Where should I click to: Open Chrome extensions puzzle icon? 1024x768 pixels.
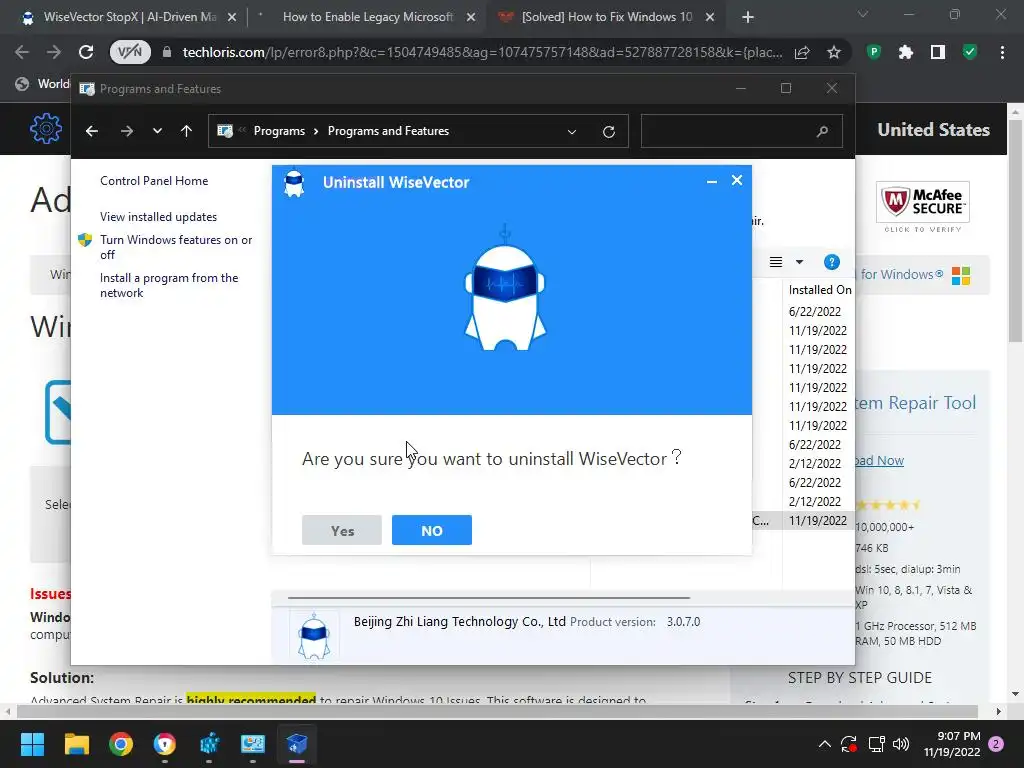pyautogui.click(x=906, y=52)
